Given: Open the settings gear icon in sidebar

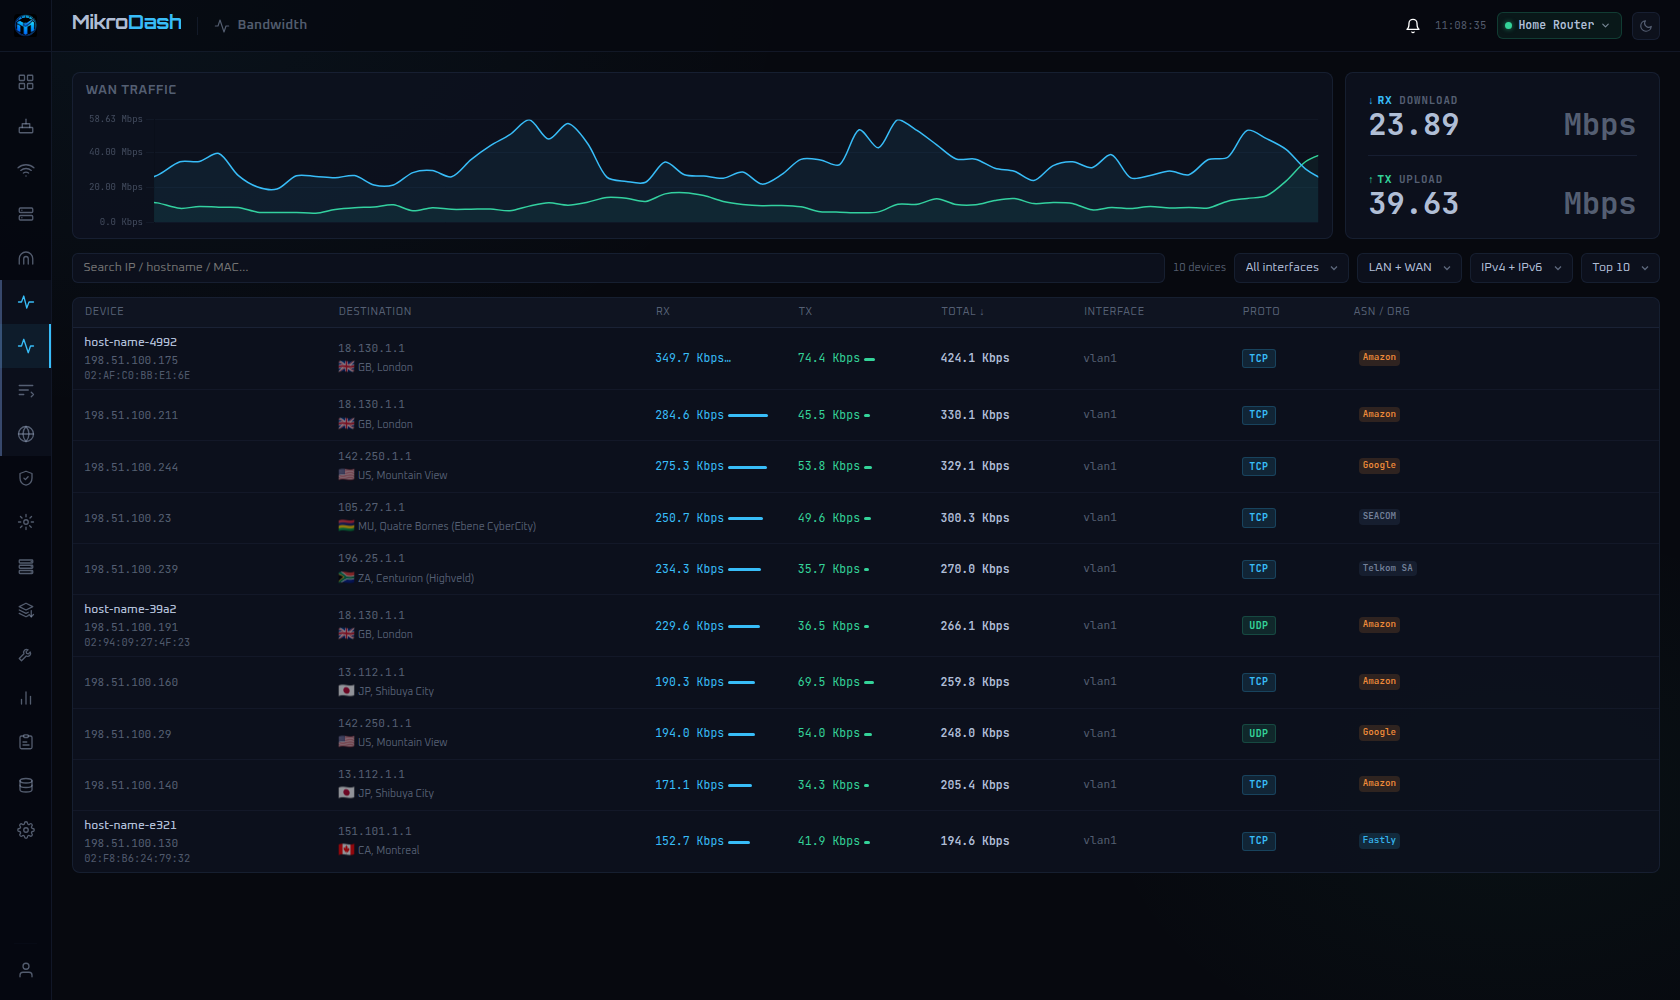Looking at the screenshot, I should click(26, 830).
